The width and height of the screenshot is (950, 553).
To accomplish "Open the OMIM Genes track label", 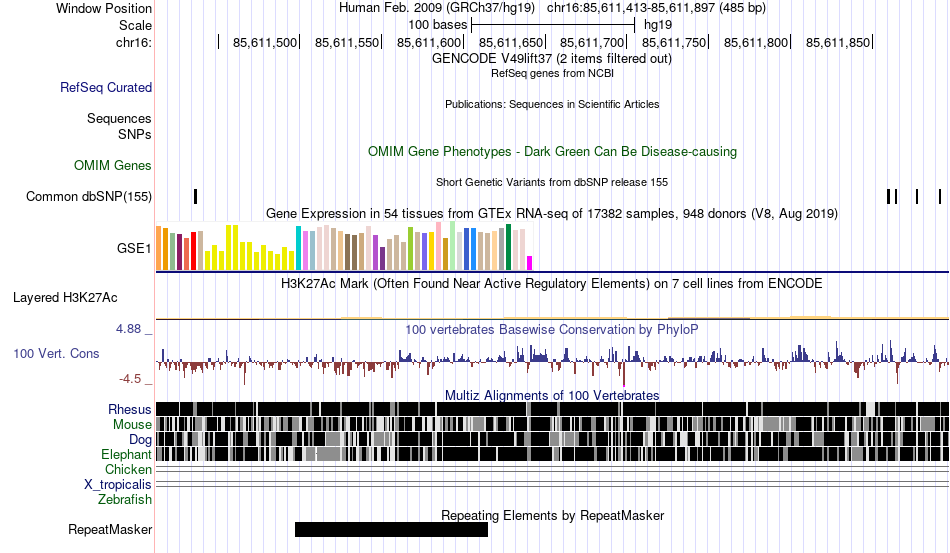I will 113,165.
